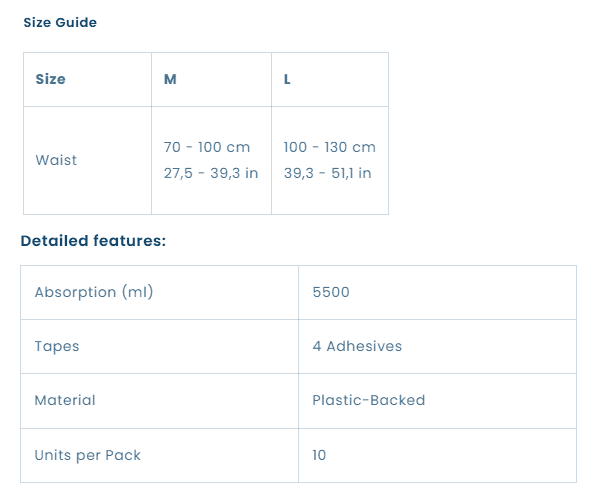Select the L size column header
Viewport: 600px width, 504px height.
330,80
